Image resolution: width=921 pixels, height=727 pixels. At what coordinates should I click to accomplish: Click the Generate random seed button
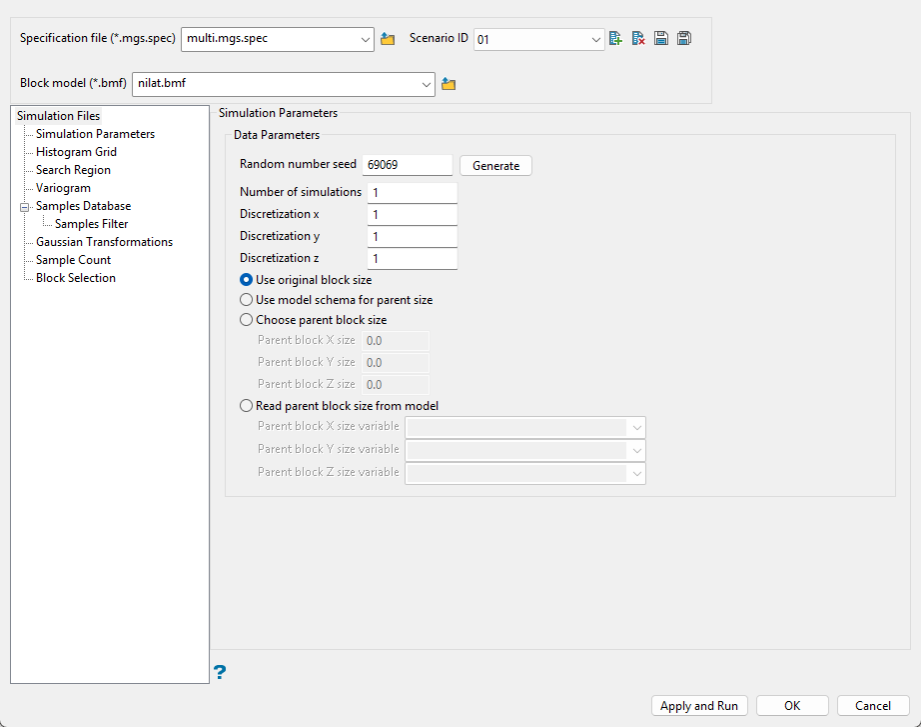coord(496,166)
